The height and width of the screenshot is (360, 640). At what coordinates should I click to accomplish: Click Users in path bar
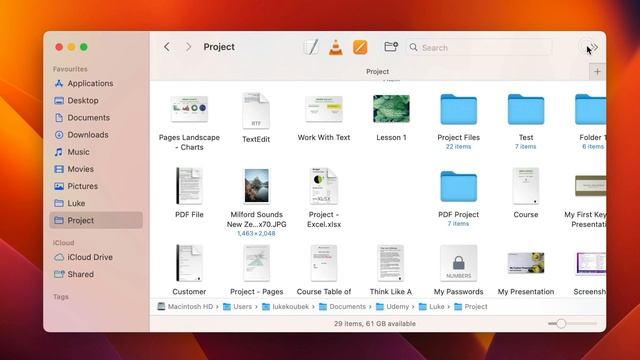[238, 307]
